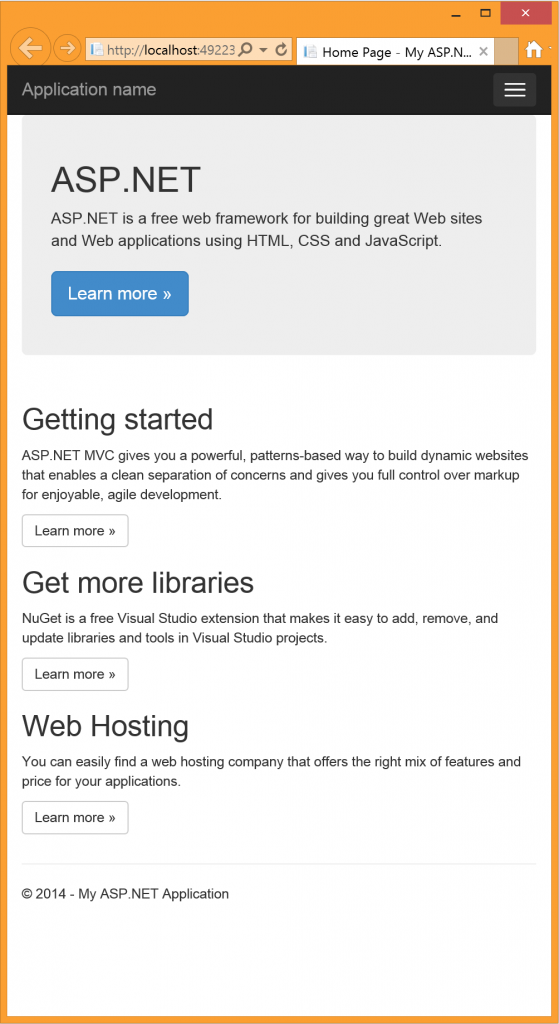Close the Home Page browser tab
The height and width of the screenshot is (1024, 559).
point(483,52)
